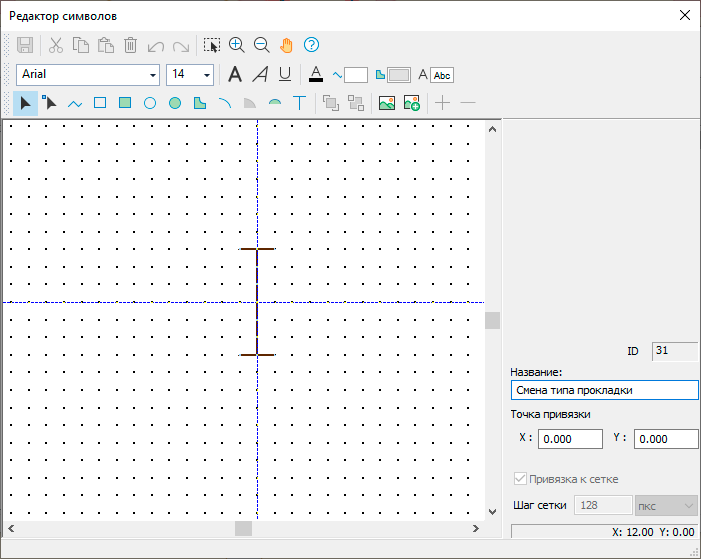Activate the rectangular selection marquee tool
The width and height of the screenshot is (701, 559).
click(211, 45)
